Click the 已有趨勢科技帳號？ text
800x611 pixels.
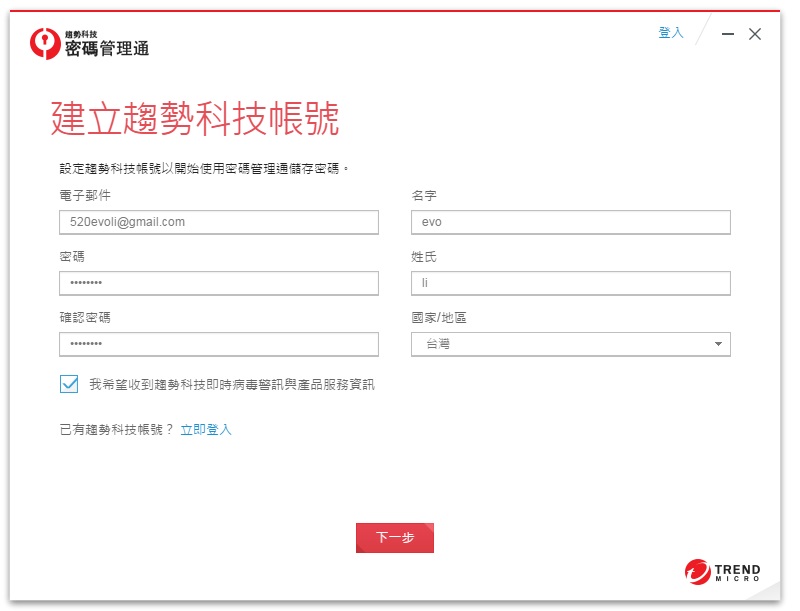pos(117,430)
